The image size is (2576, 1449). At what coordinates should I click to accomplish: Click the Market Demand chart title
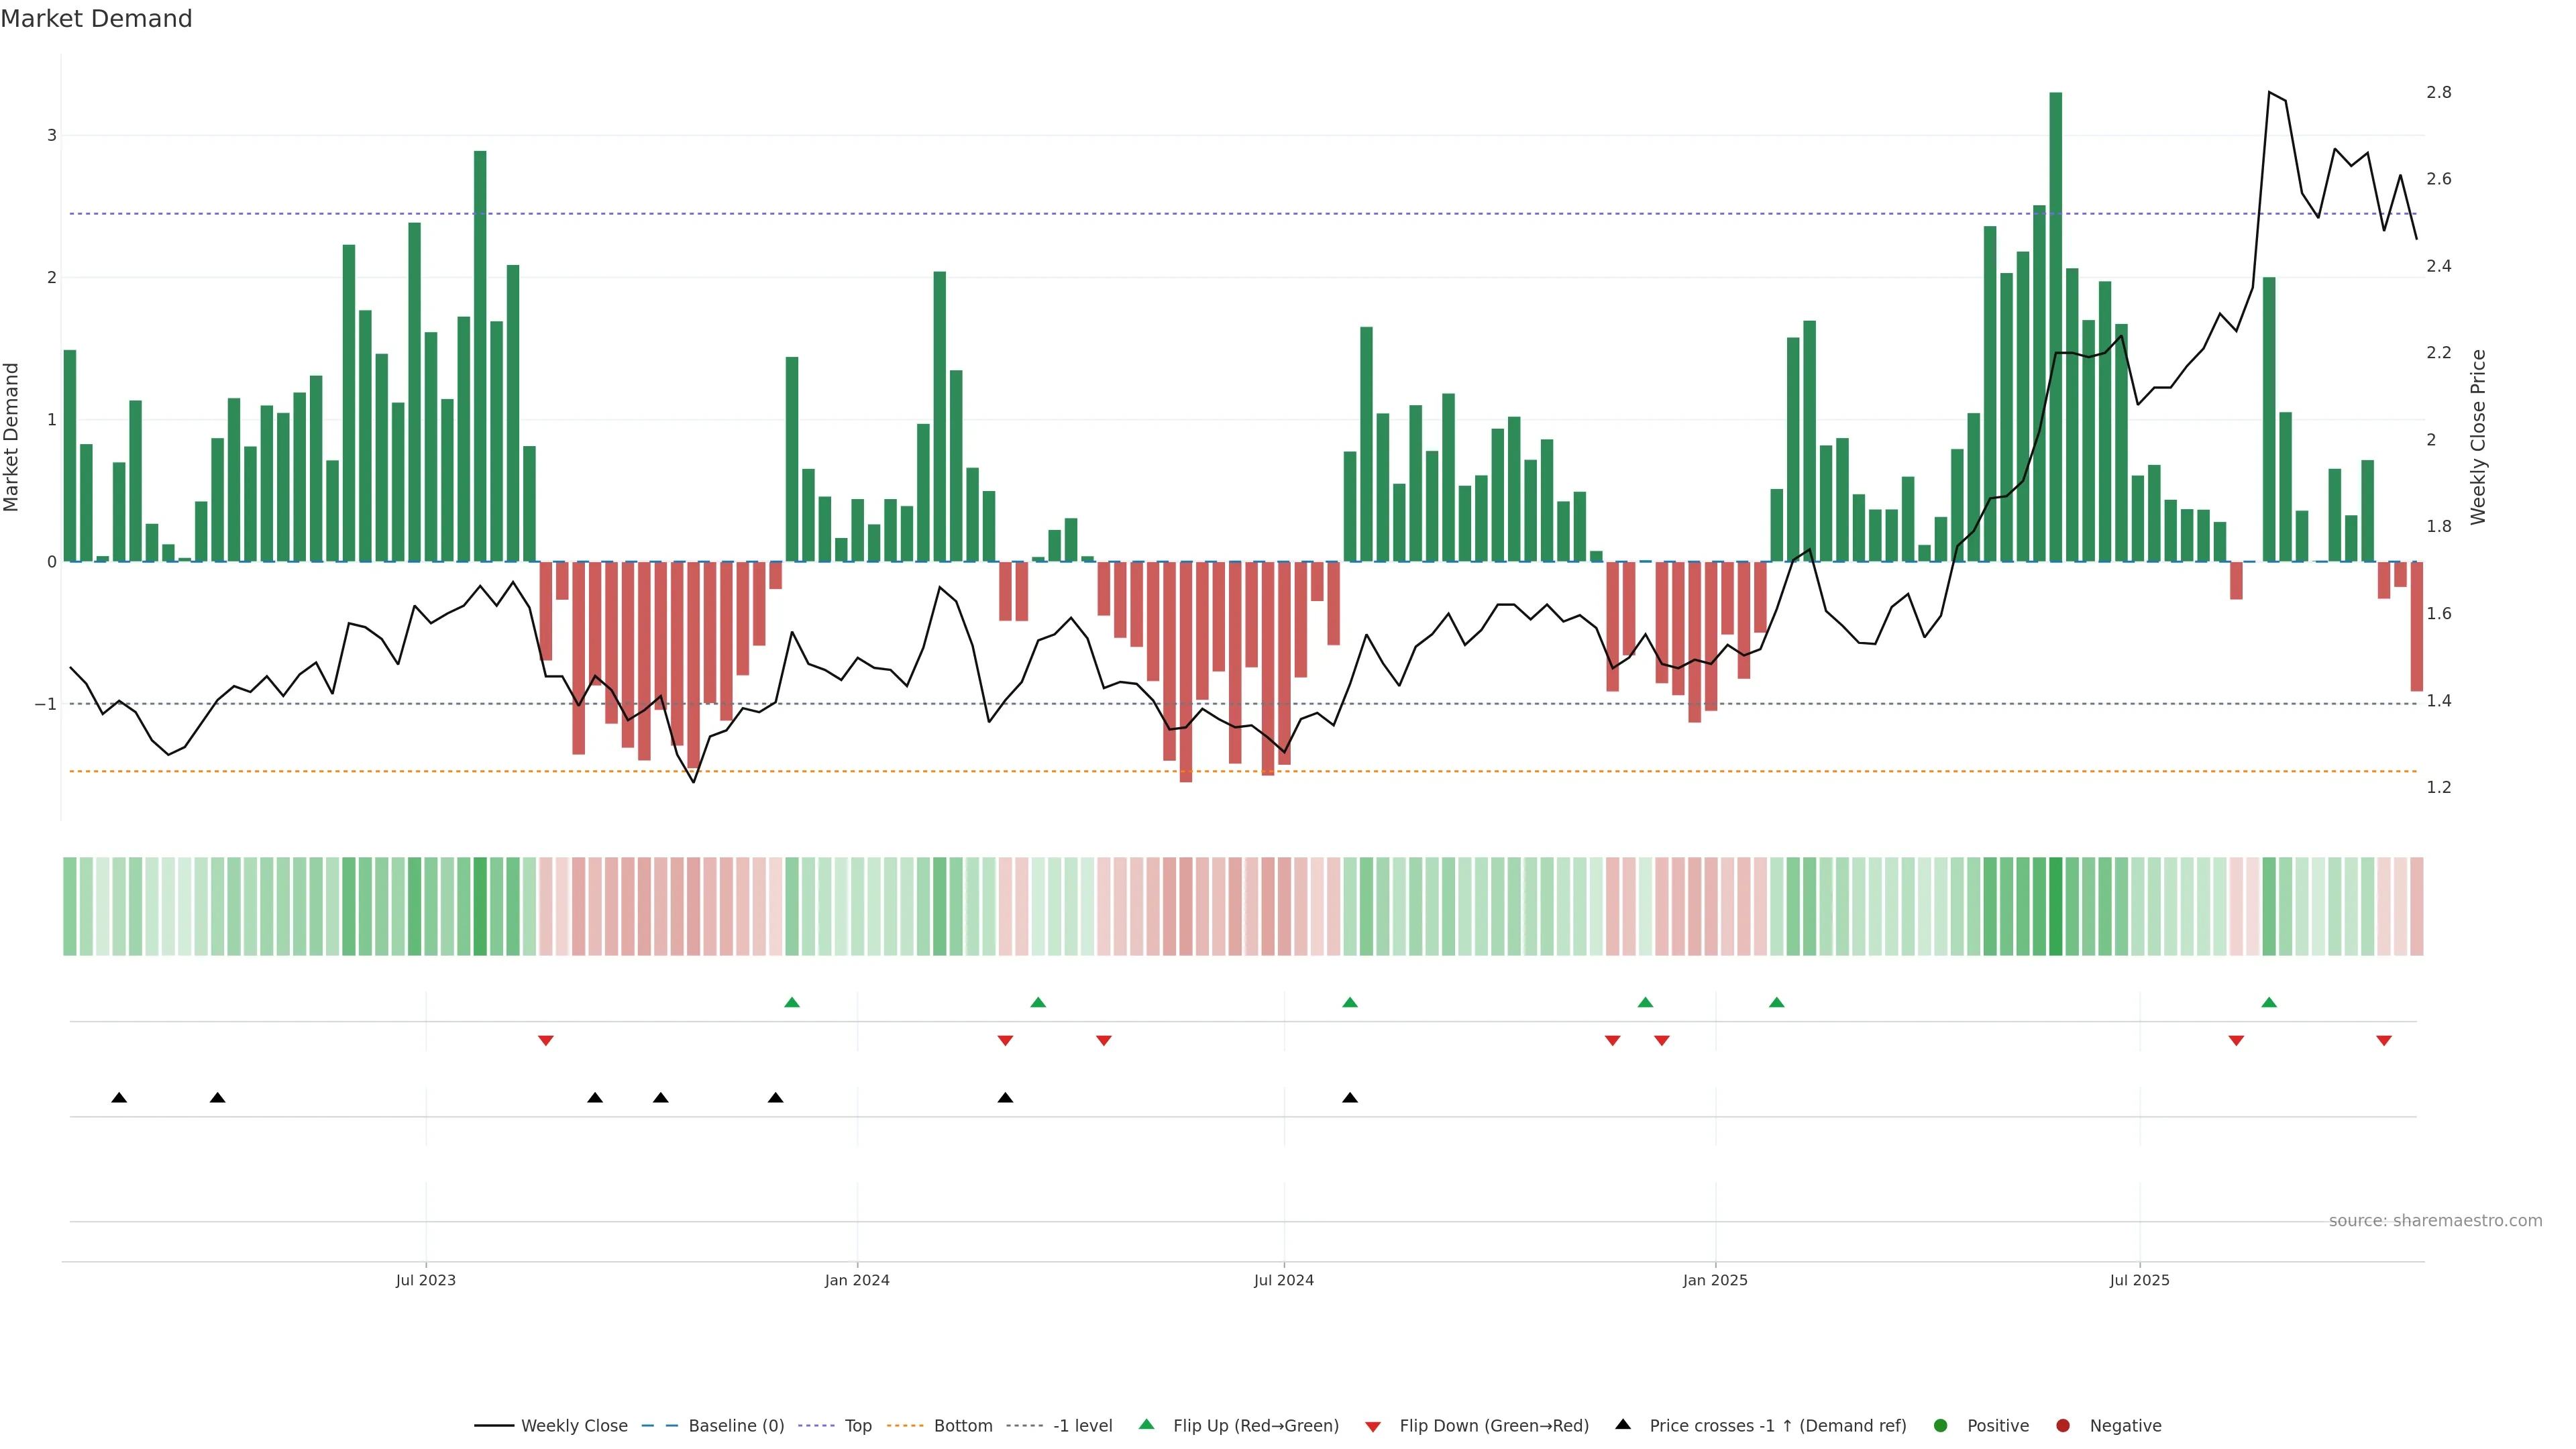pyautogui.click(x=96, y=19)
